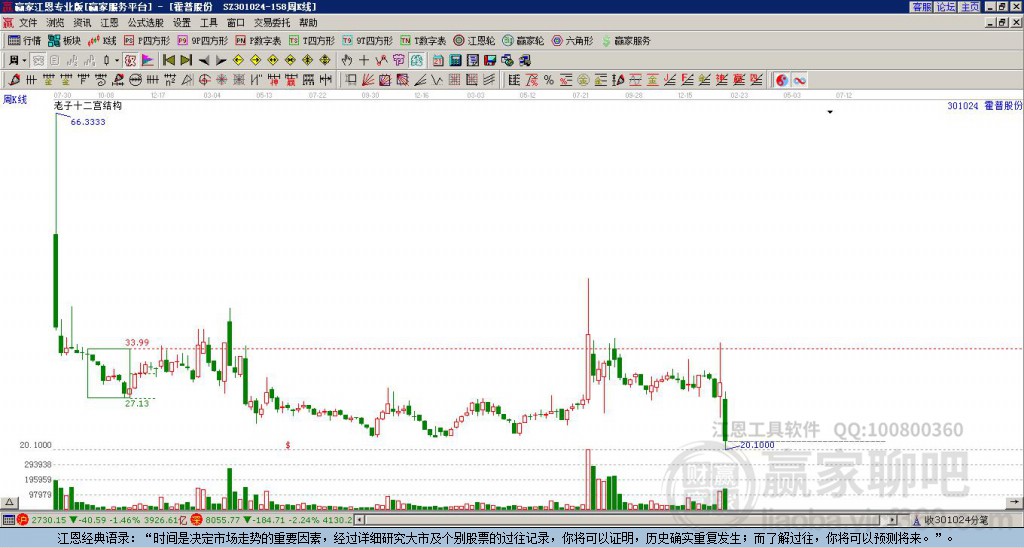Click the 主页 homepage link
The height and width of the screenshot is (548, 1024).
[x=970, y=7]
